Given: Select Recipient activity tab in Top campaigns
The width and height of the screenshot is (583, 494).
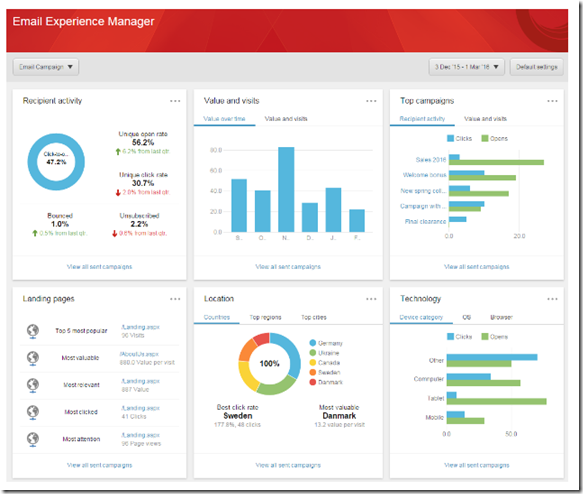Looking at the screenshot, I should pos(422,119).
